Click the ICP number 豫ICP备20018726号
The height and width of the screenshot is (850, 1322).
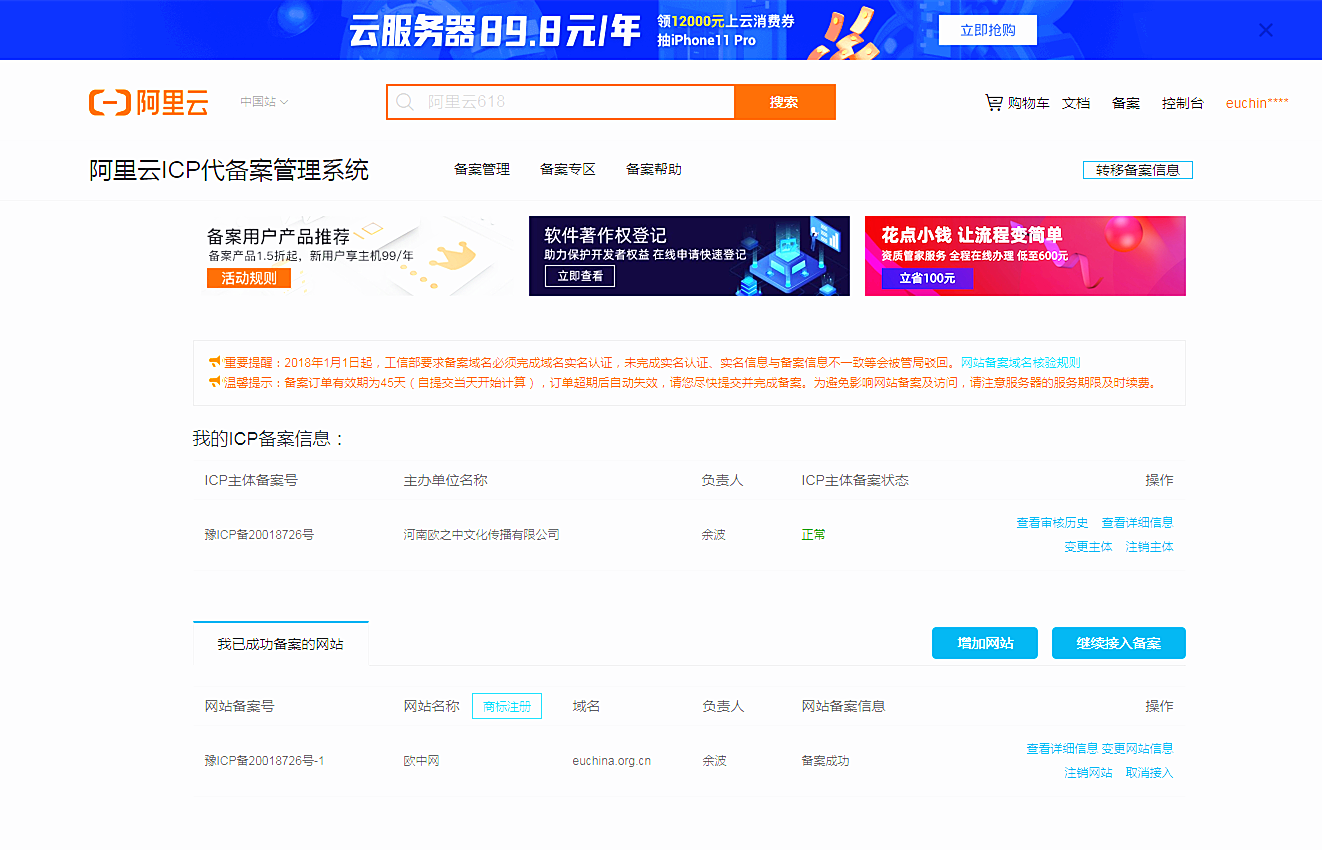pos(259,535)
